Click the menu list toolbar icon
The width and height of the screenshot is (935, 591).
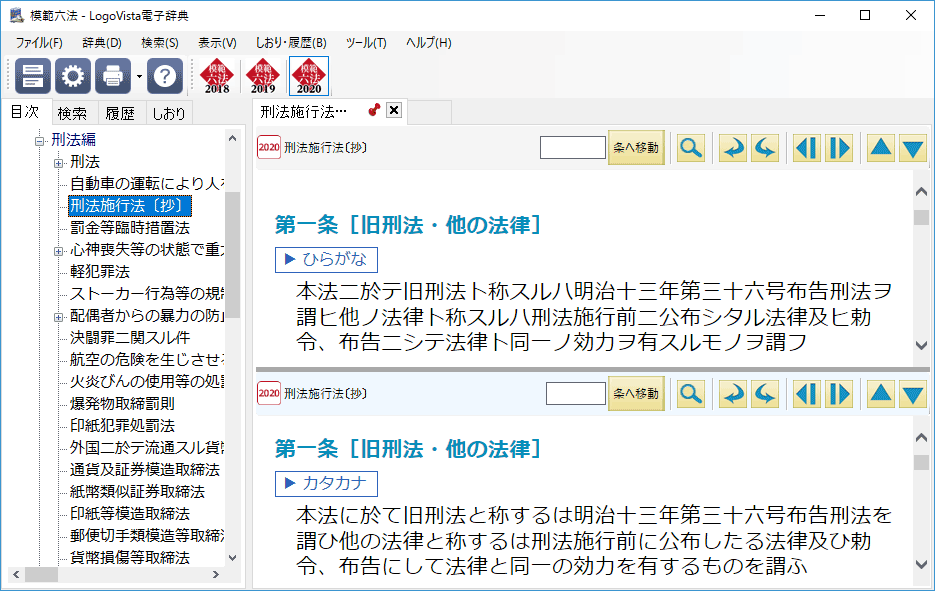pos(32,76)
